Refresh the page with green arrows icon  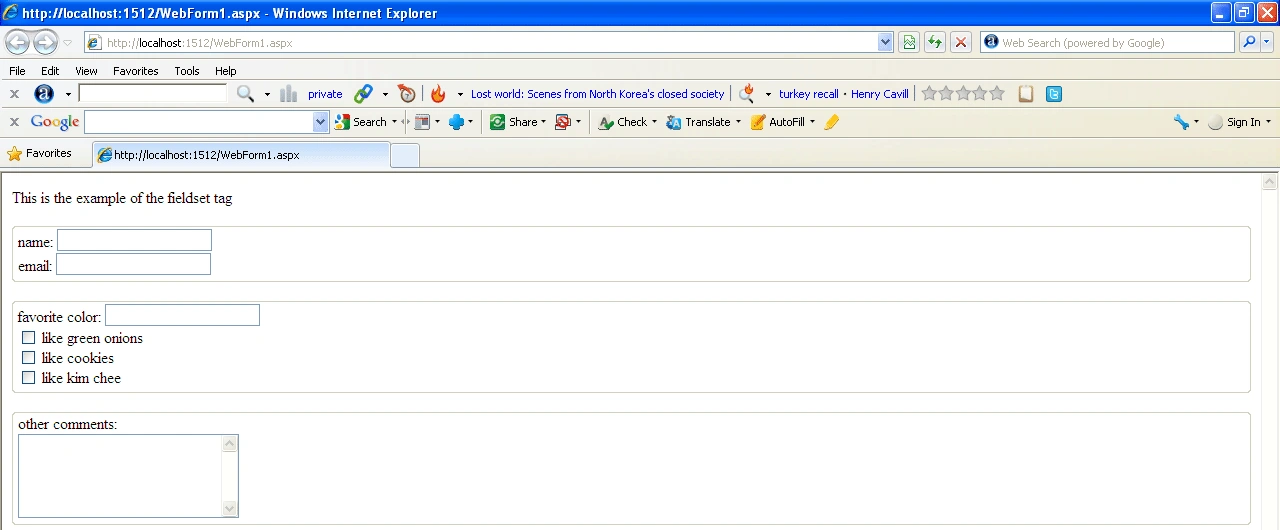click(x=935, y=43)
